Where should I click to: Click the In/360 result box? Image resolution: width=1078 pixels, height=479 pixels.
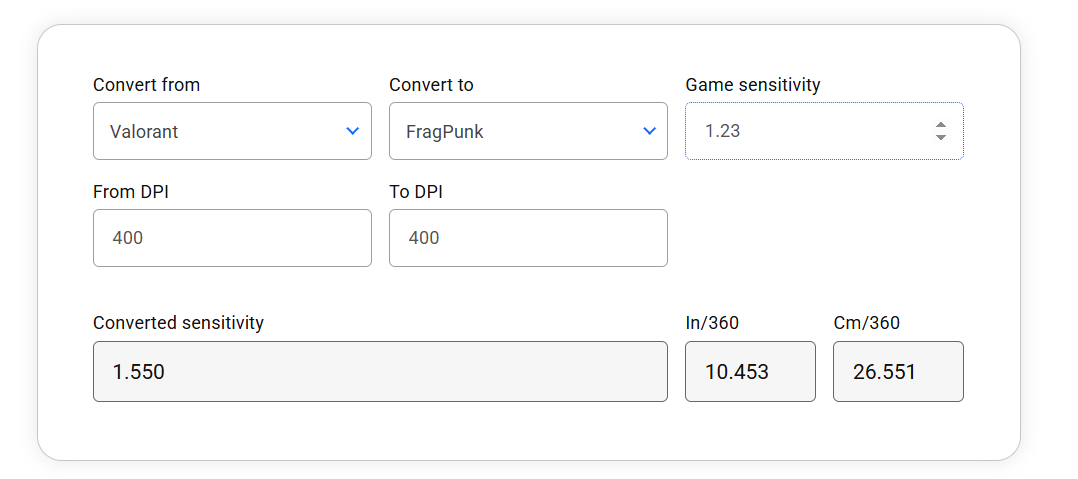click(750, 372)
